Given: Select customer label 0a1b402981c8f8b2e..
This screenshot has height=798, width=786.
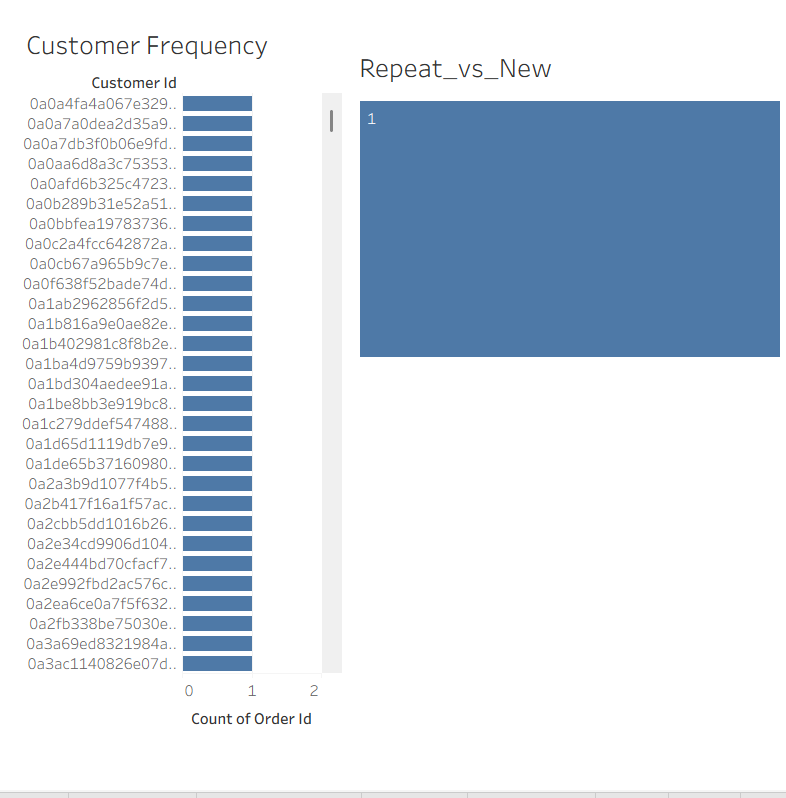Looking at the screenshot, I should 99,344.
